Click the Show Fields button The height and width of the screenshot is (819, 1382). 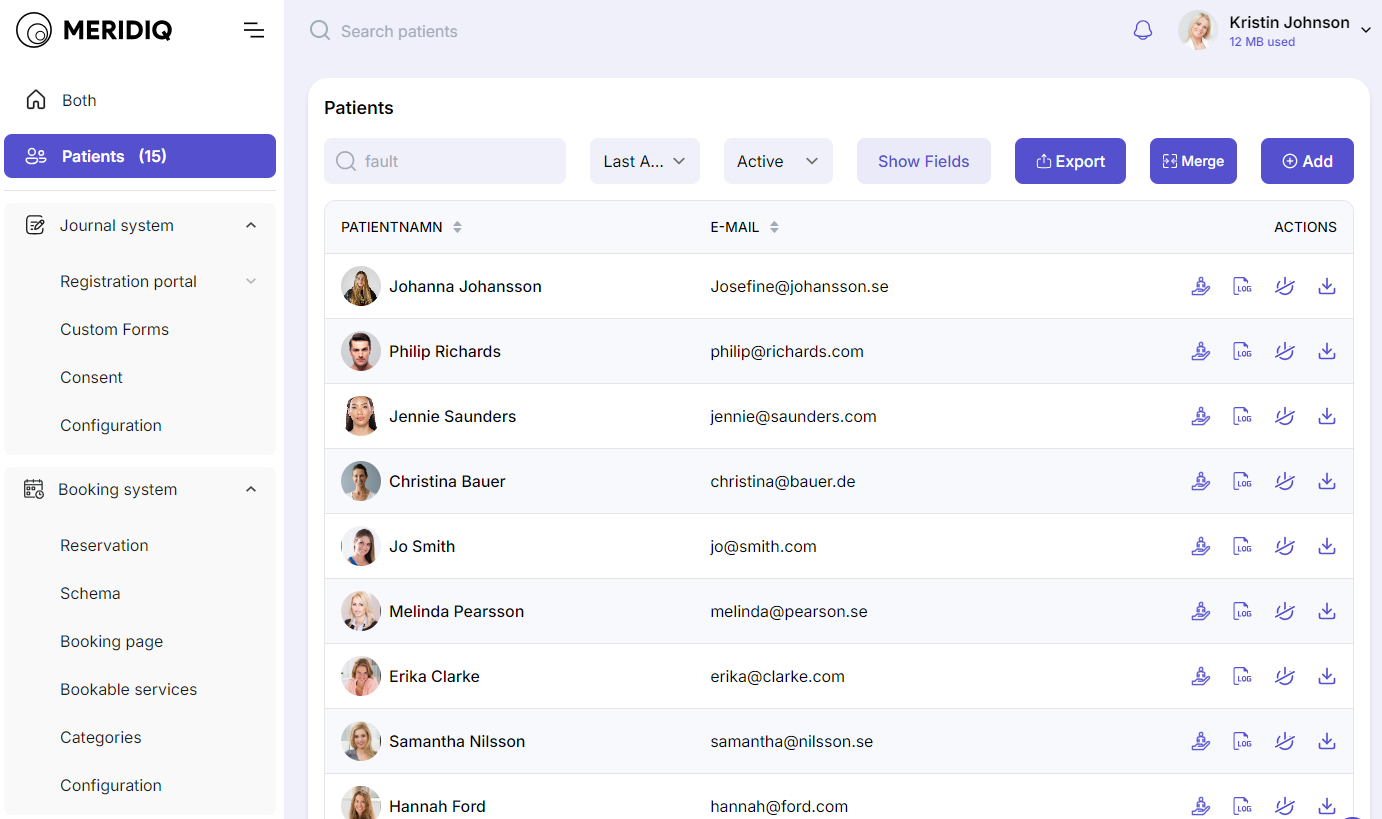(x=924, y=161)
